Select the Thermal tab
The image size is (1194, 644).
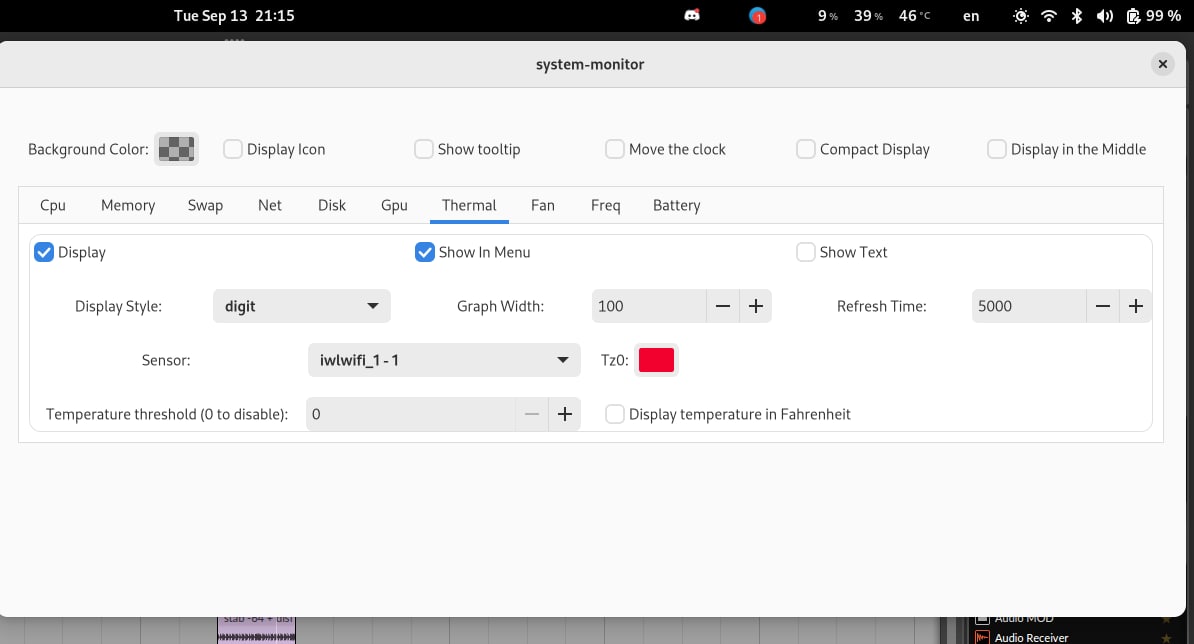pyautogui.click(x=469, y=205)
